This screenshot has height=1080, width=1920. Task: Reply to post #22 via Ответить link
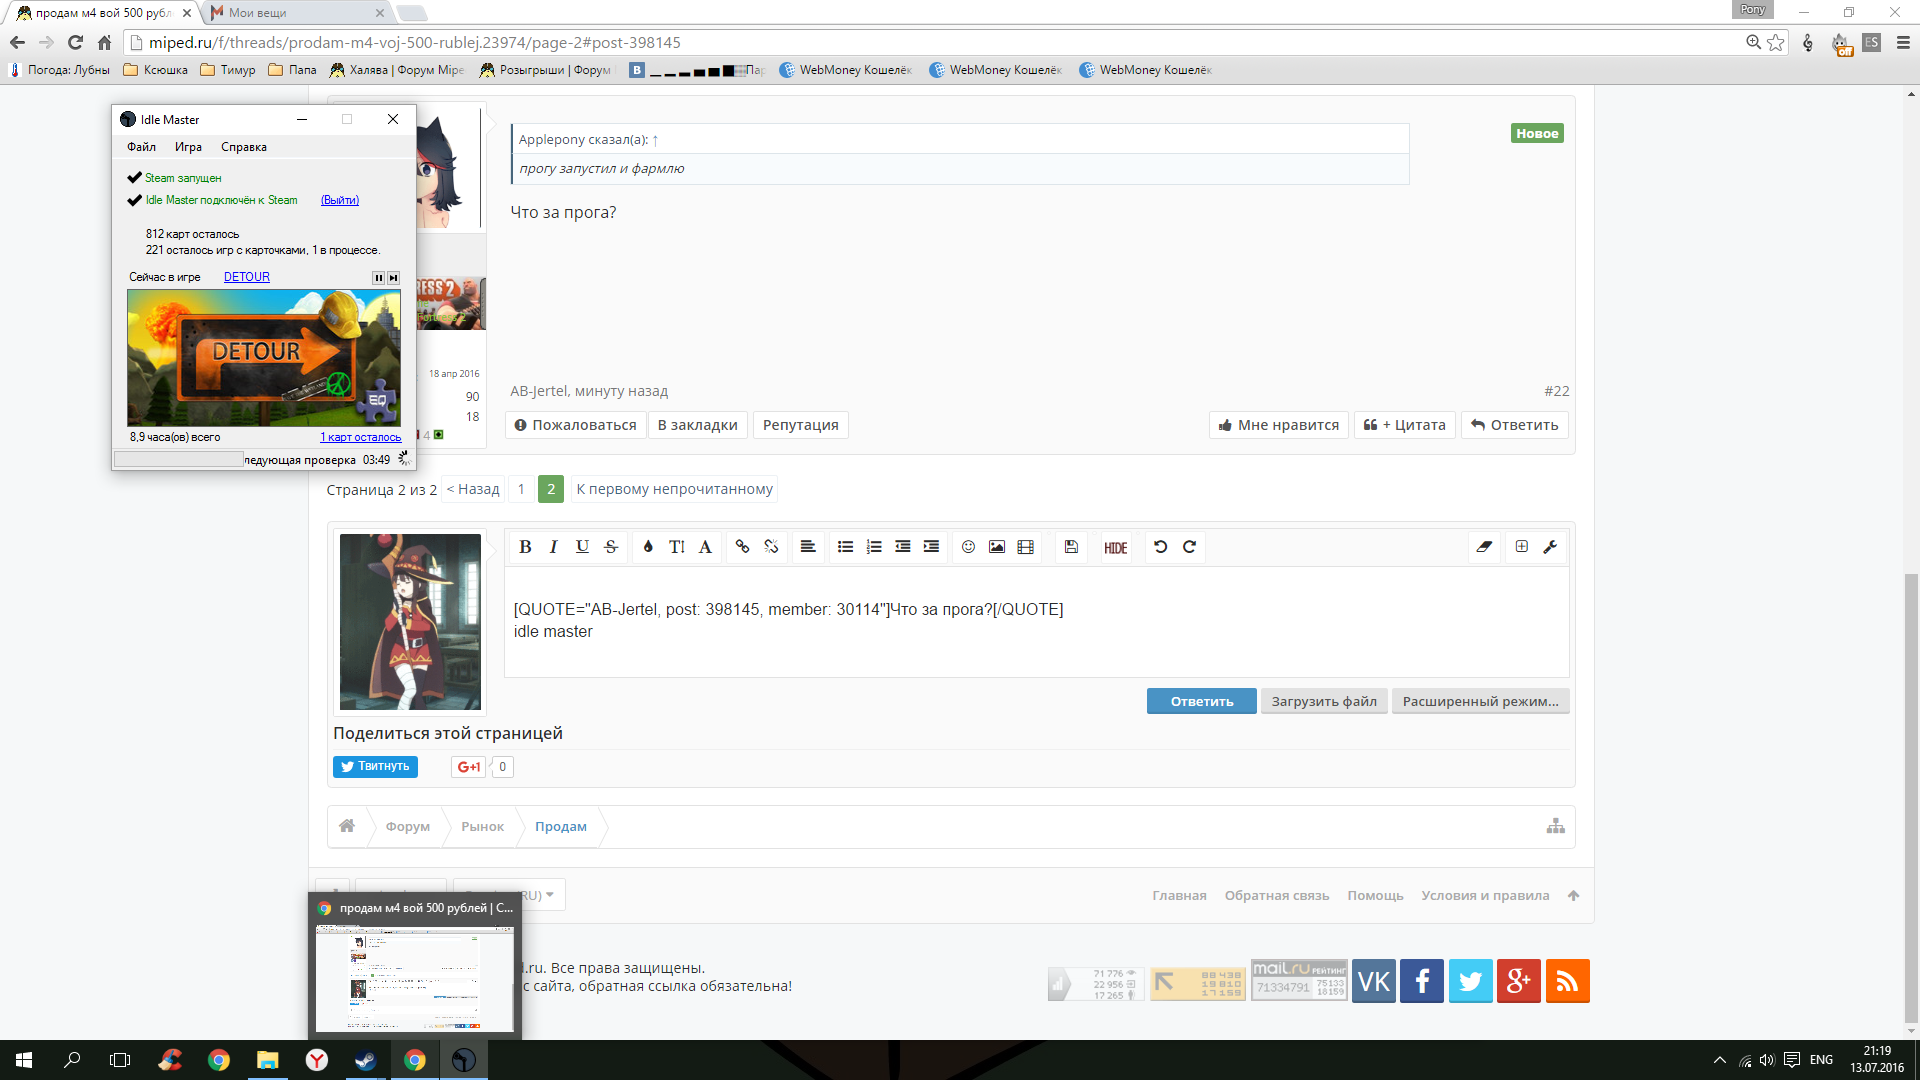tap(1515, 425)
